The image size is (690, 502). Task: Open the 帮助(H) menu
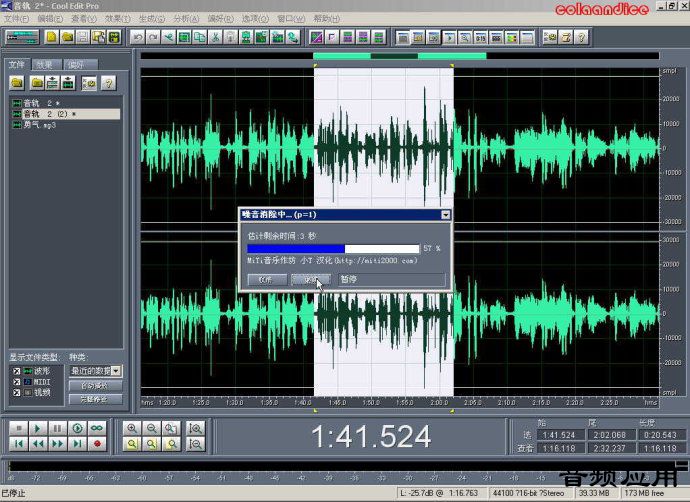(x=327, y=18)
